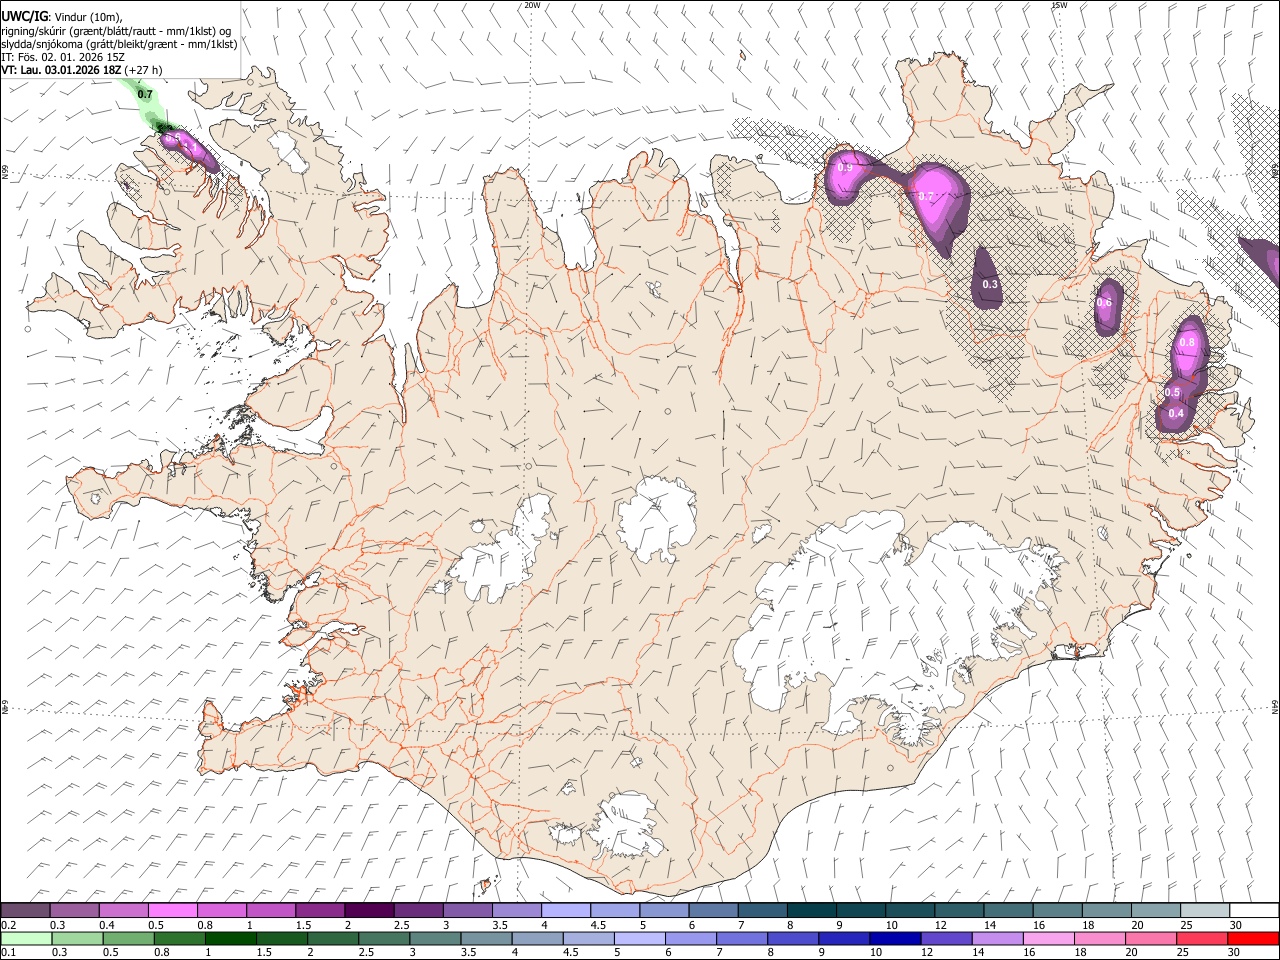The height and width of the screenshot is (960, 1280).
Task: Pick the lower legend swatch labeled 0.3
Action: (77, 938)
